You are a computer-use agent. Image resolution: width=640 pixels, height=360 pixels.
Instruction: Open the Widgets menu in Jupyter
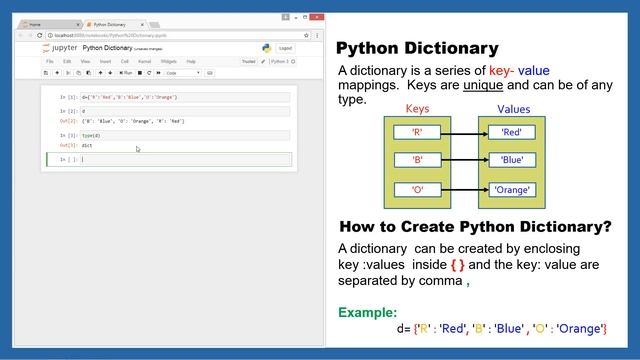point(169,62)
